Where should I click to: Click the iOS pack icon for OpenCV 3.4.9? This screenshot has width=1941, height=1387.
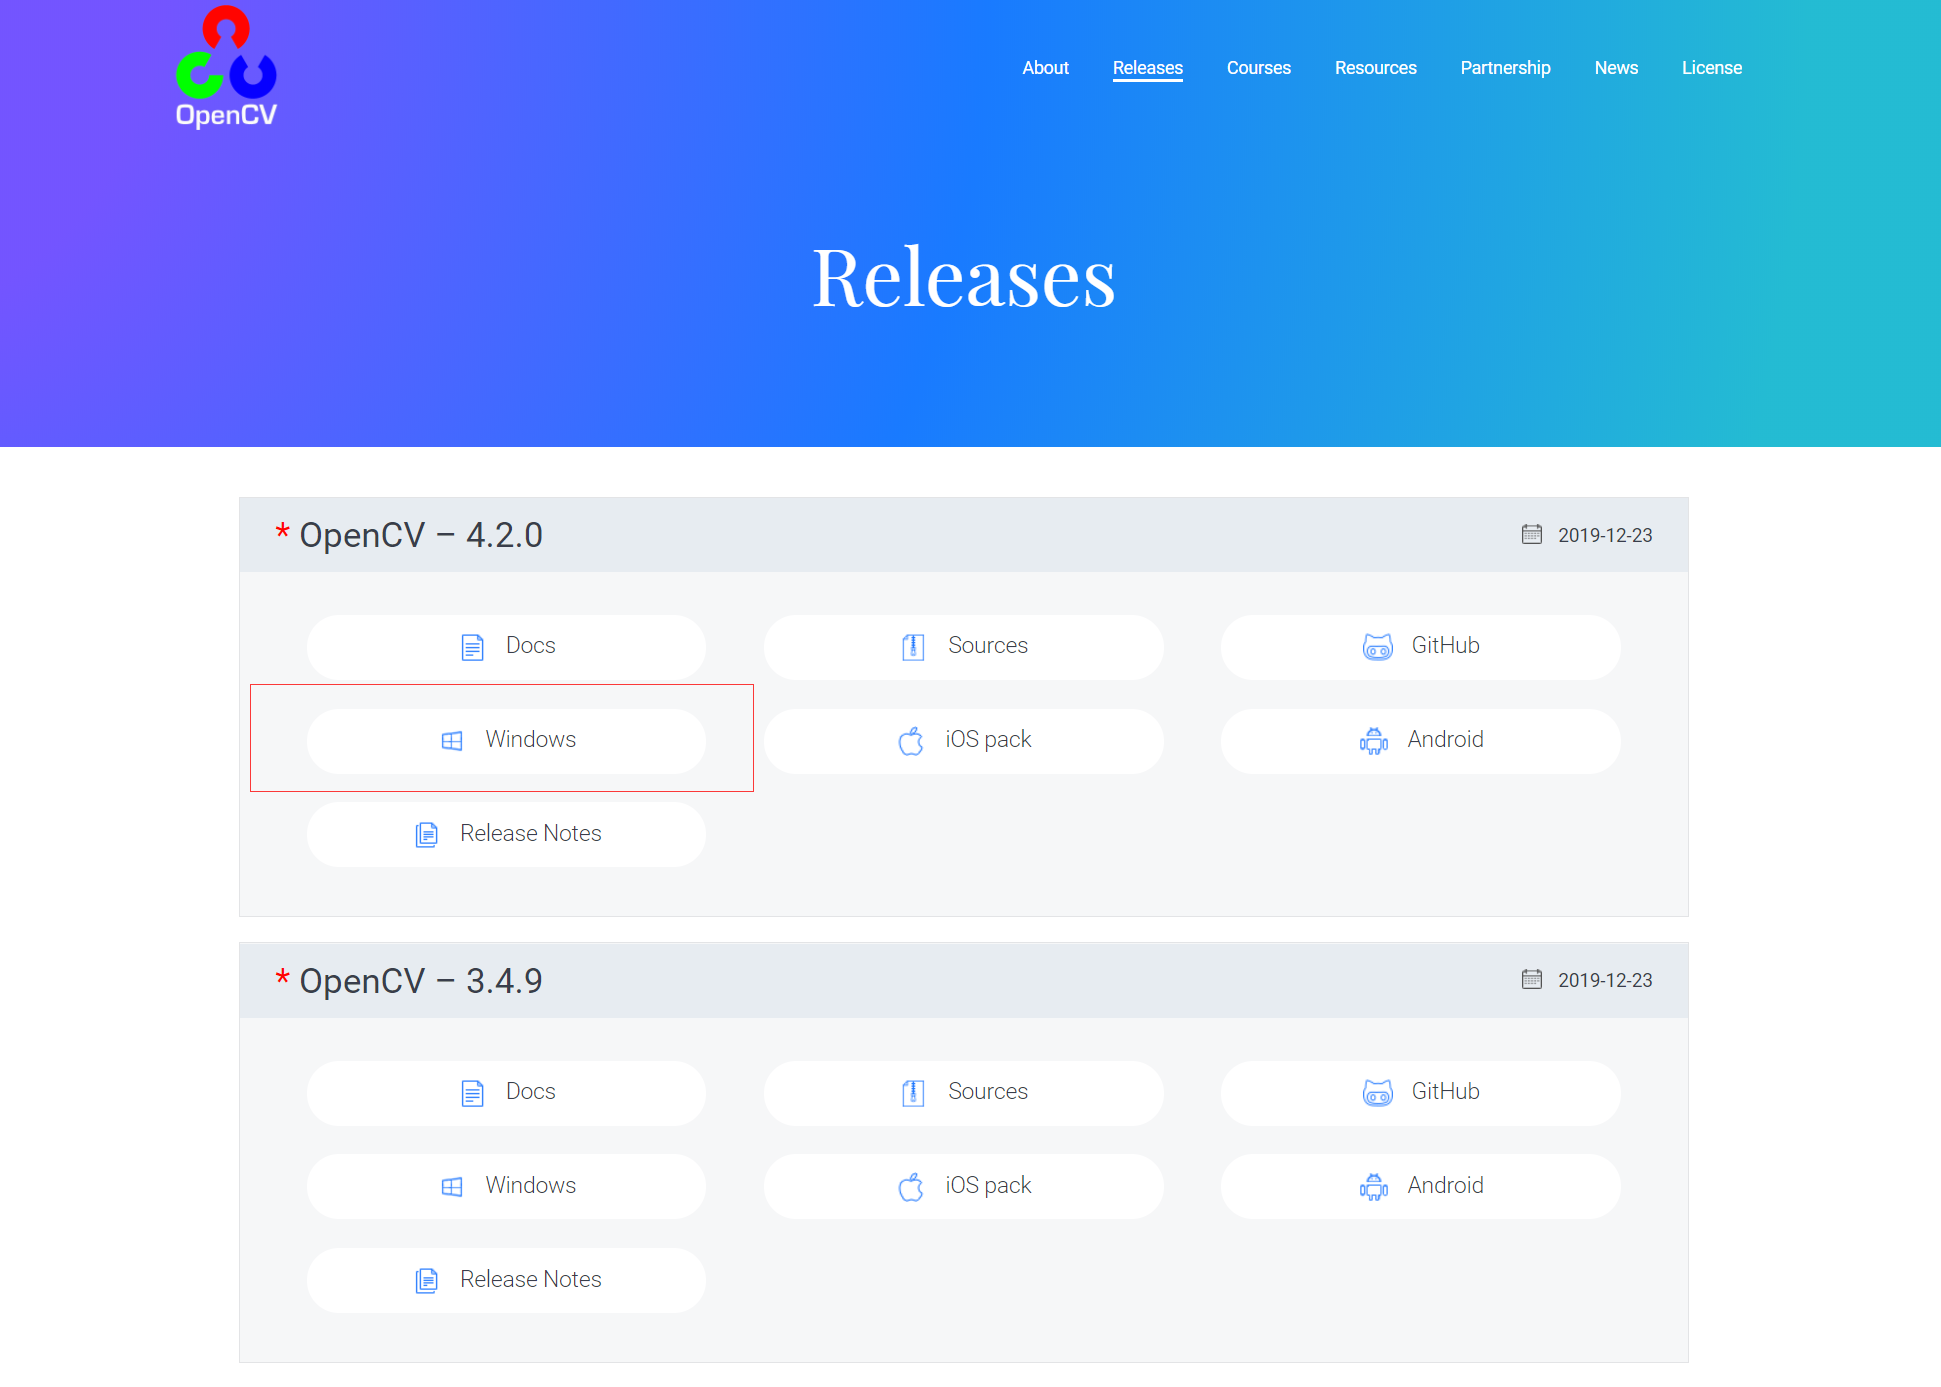pyautogui.click(x=910, y=1184)
